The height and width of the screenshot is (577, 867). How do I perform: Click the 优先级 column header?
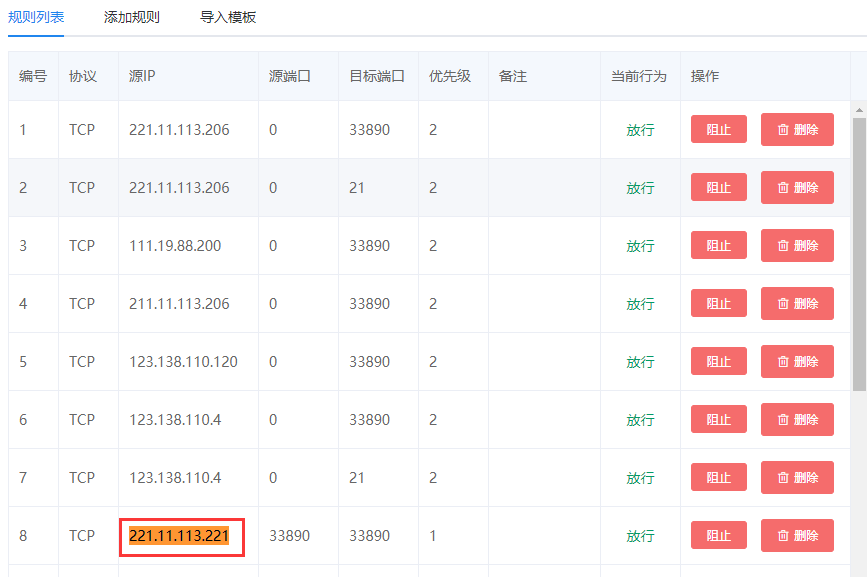[450, 76]
